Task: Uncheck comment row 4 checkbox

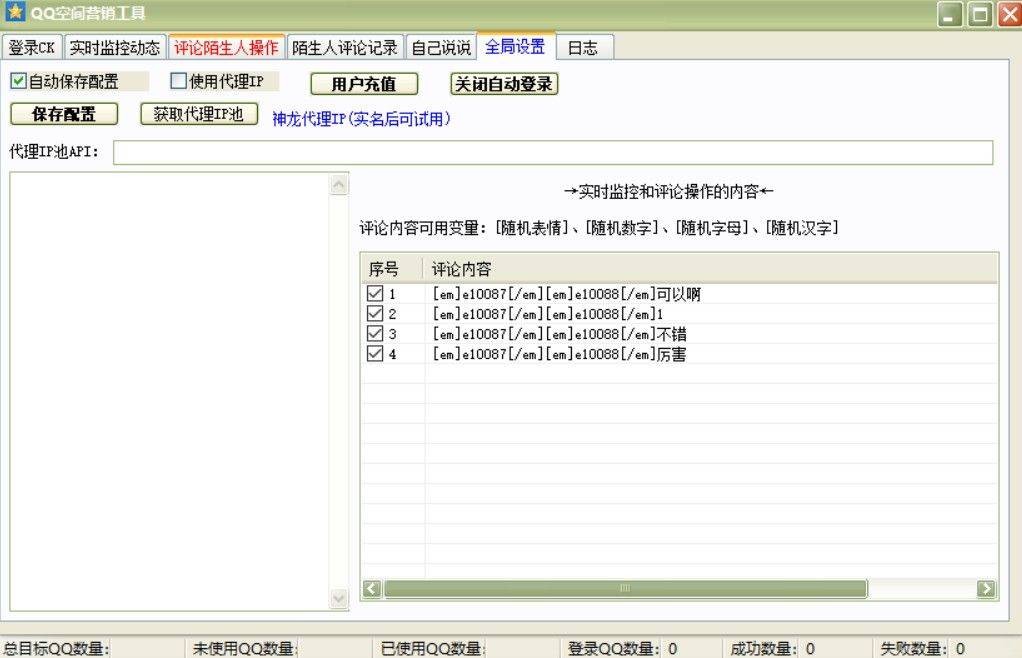Action: (375, 354)
